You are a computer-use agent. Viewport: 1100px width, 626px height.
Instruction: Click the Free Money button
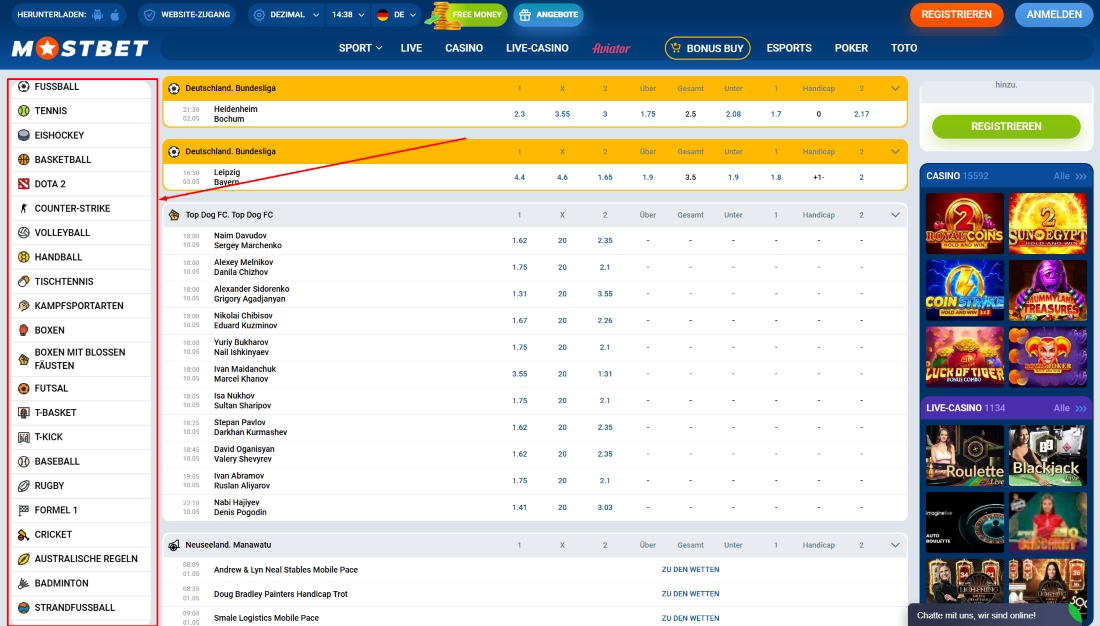point(468,15)
